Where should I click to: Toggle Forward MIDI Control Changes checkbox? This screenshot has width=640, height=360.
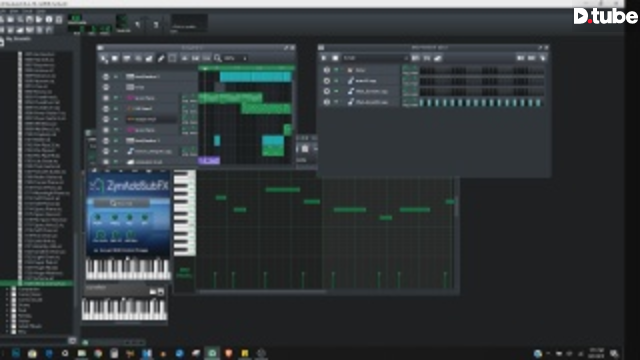96,250
